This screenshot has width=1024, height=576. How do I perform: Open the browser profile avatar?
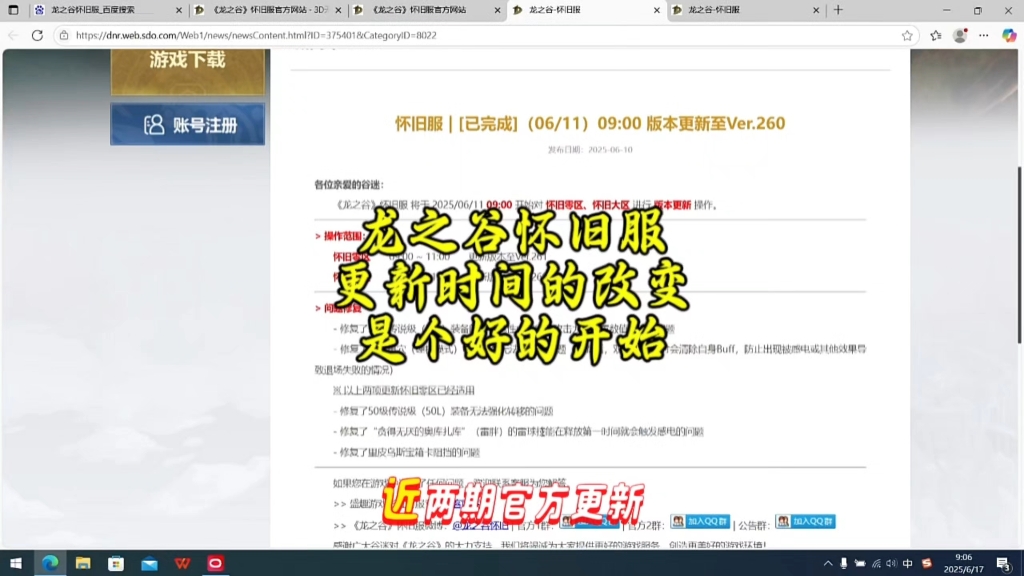tap(960, 36)
